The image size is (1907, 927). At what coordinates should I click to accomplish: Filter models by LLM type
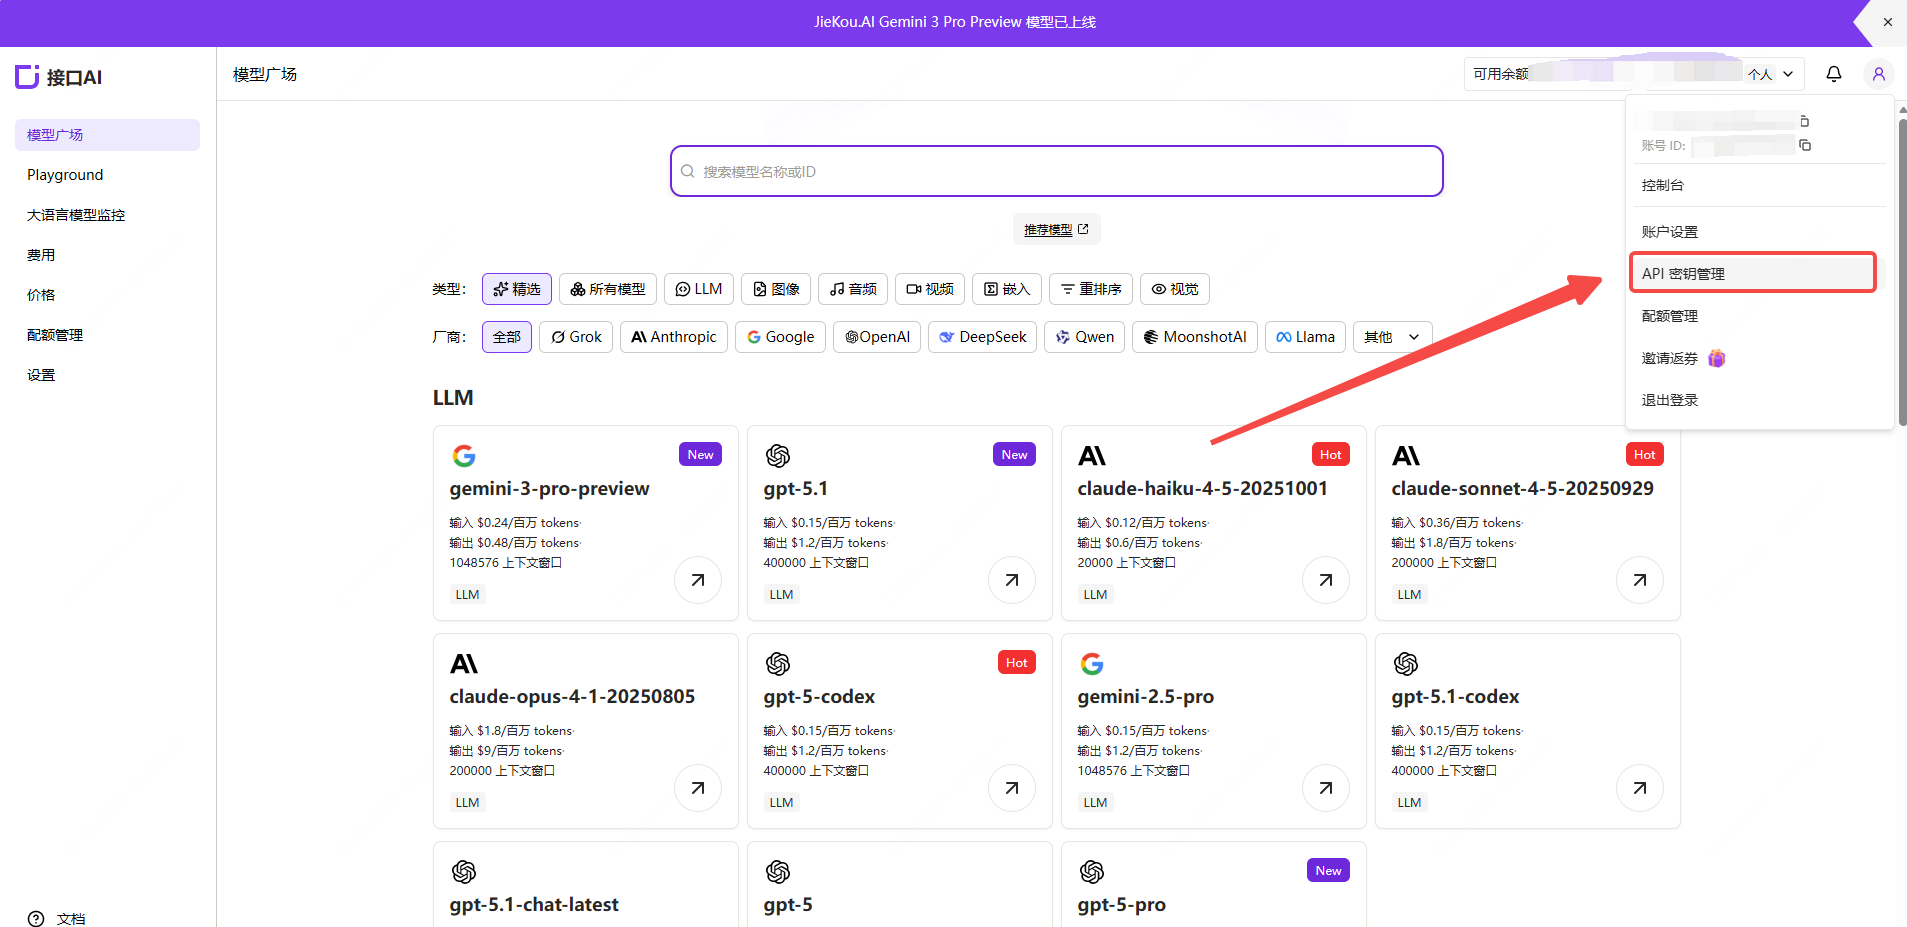pyautogui.click(x=699, y=289)
